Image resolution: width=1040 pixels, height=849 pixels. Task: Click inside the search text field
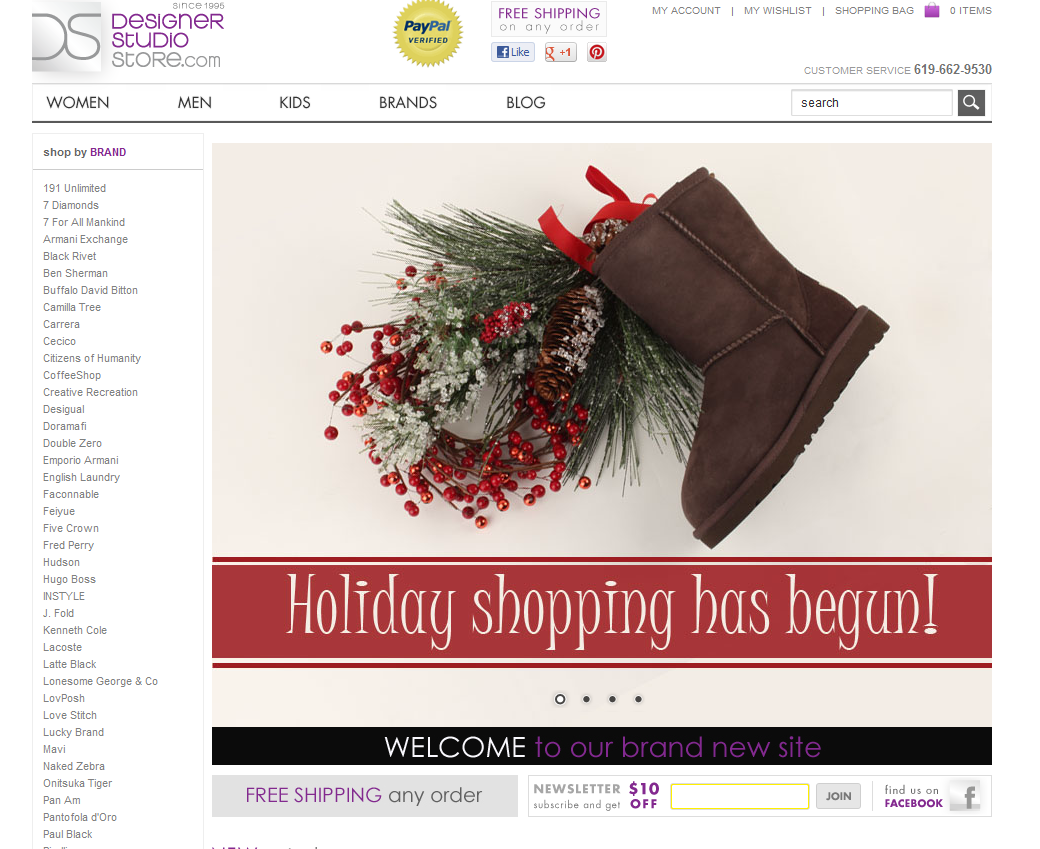click(x=872, y=103)
